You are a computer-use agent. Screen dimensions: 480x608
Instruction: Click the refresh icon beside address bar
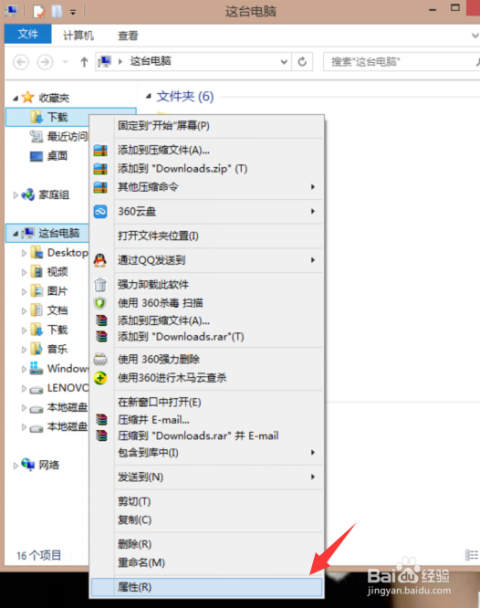(x=302, y=62)
